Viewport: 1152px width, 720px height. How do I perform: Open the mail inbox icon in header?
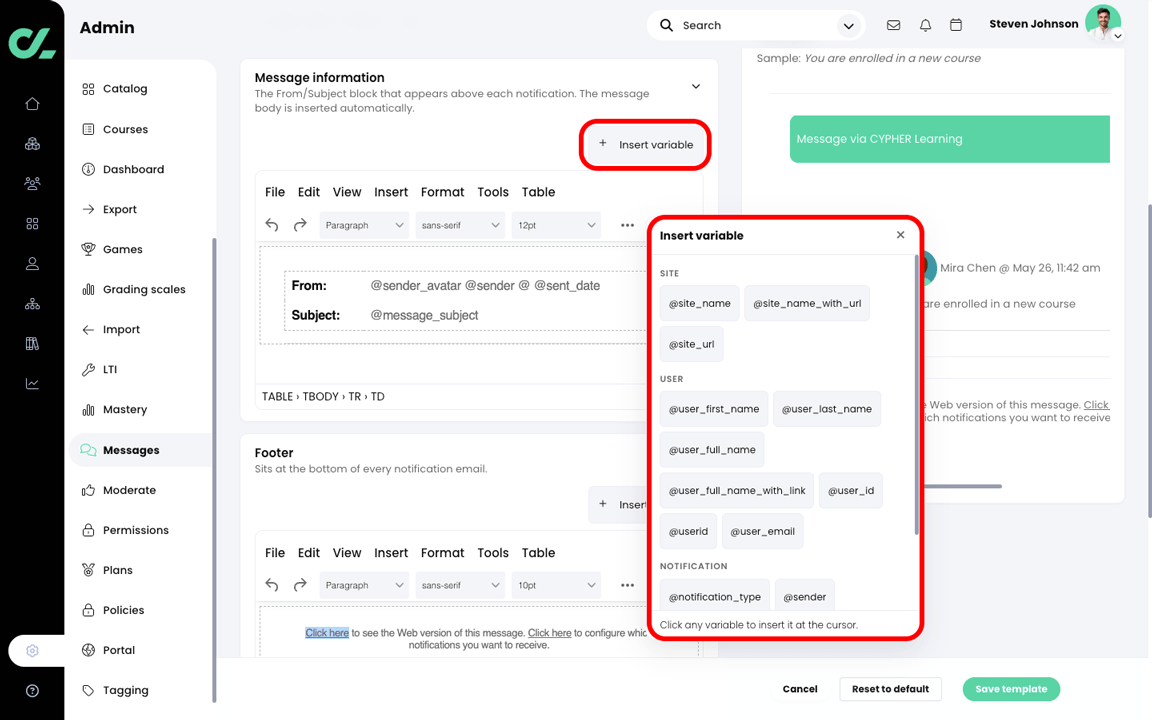tap(893, 25)
